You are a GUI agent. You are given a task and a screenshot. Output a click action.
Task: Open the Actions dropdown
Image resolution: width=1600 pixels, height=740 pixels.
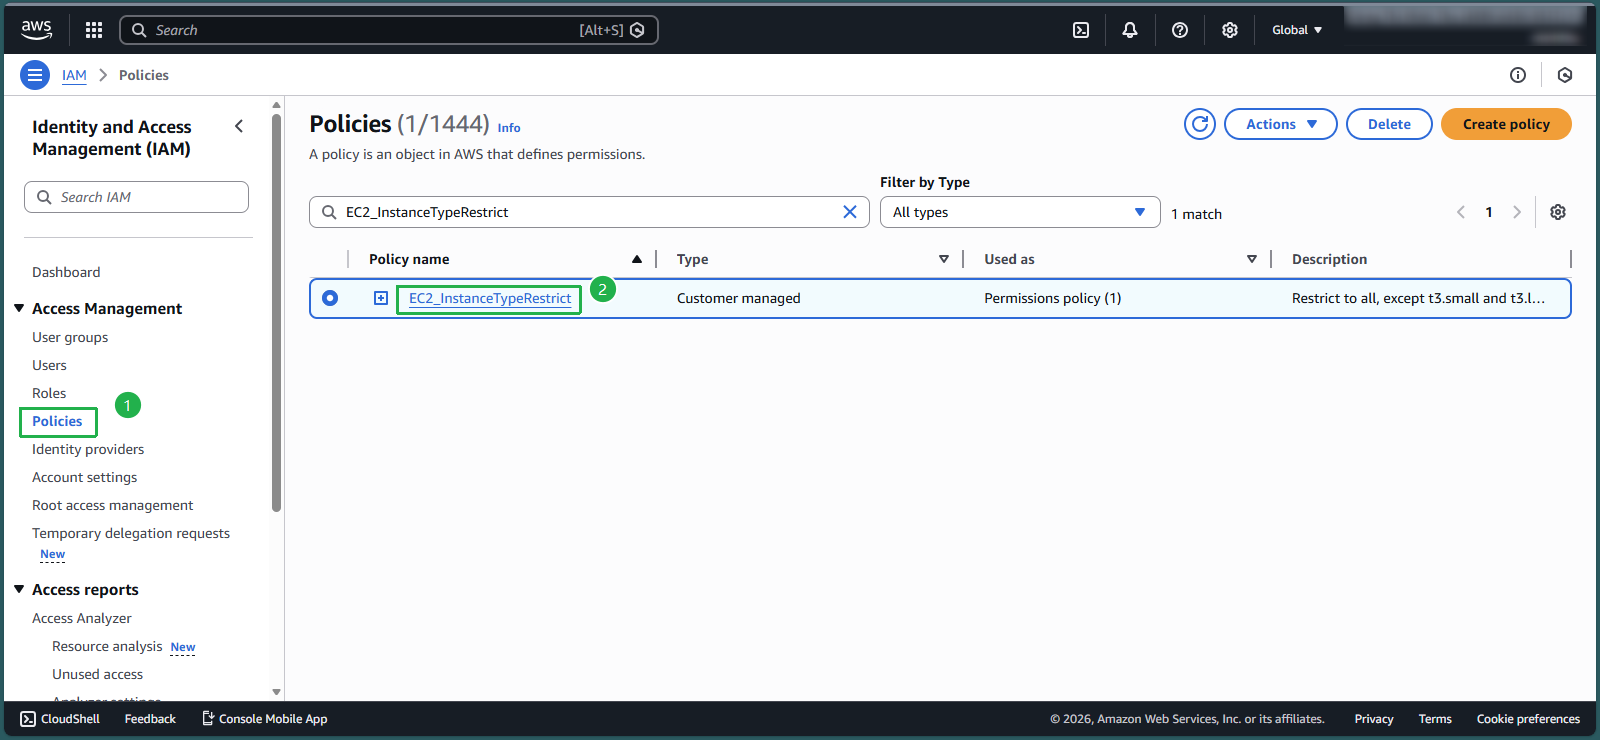(x=1280, y=124)
